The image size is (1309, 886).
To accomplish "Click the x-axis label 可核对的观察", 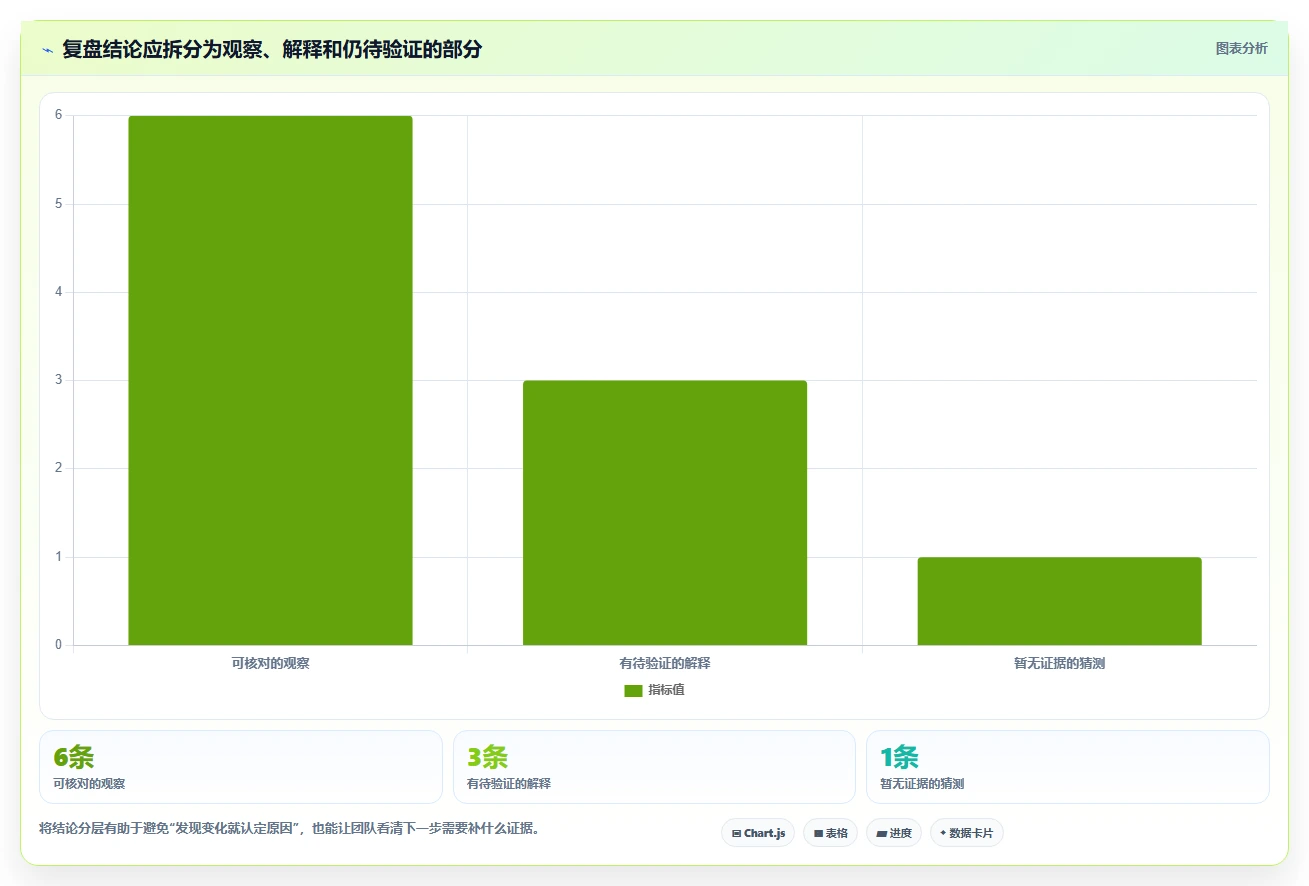I will pyautogui.click(x=270, y=663).
